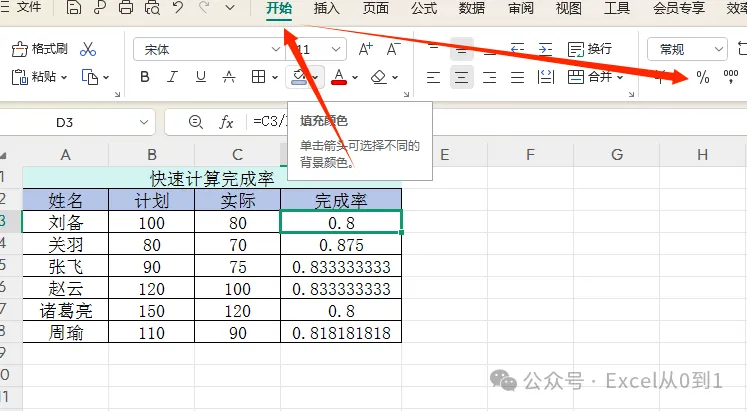Expand the Paste (粘贴) options arrow
This screenshot has width=747, height=411.
tap(64, 77)
